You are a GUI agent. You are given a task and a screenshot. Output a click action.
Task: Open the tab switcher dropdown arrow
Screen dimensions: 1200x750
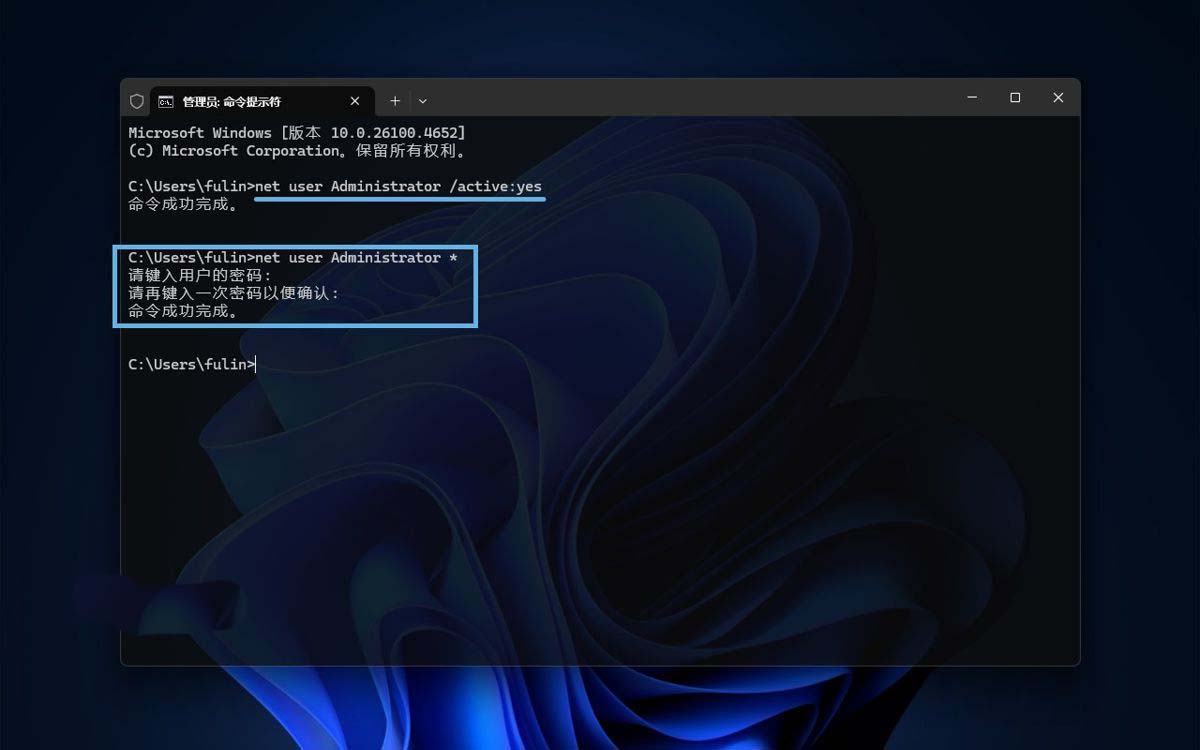coord(422,100)
